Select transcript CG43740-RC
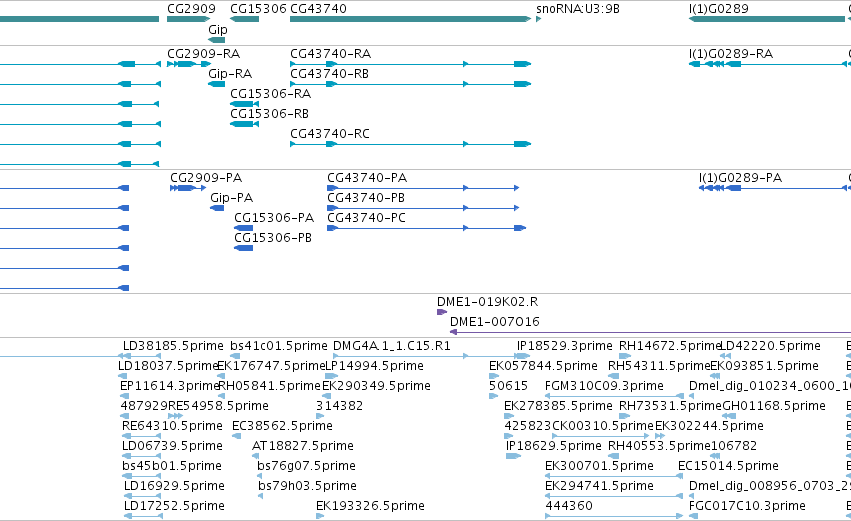The width and height of the screenshot is (851, 521). (410, 144)
